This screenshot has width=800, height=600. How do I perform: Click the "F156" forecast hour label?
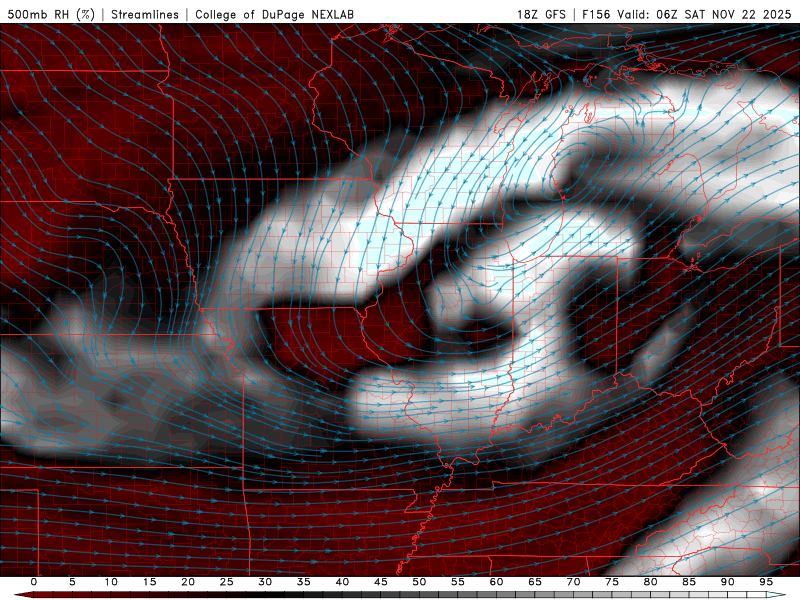(596, 14)
